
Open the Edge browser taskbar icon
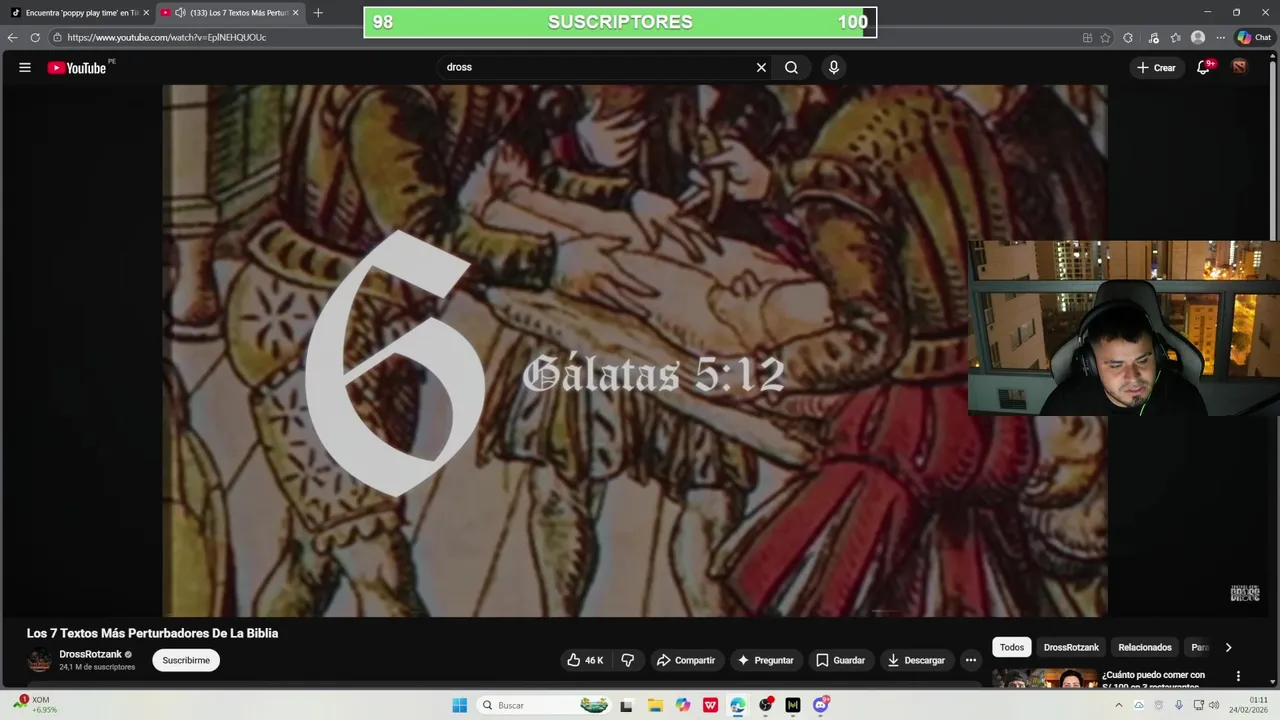tap(738, 705)
